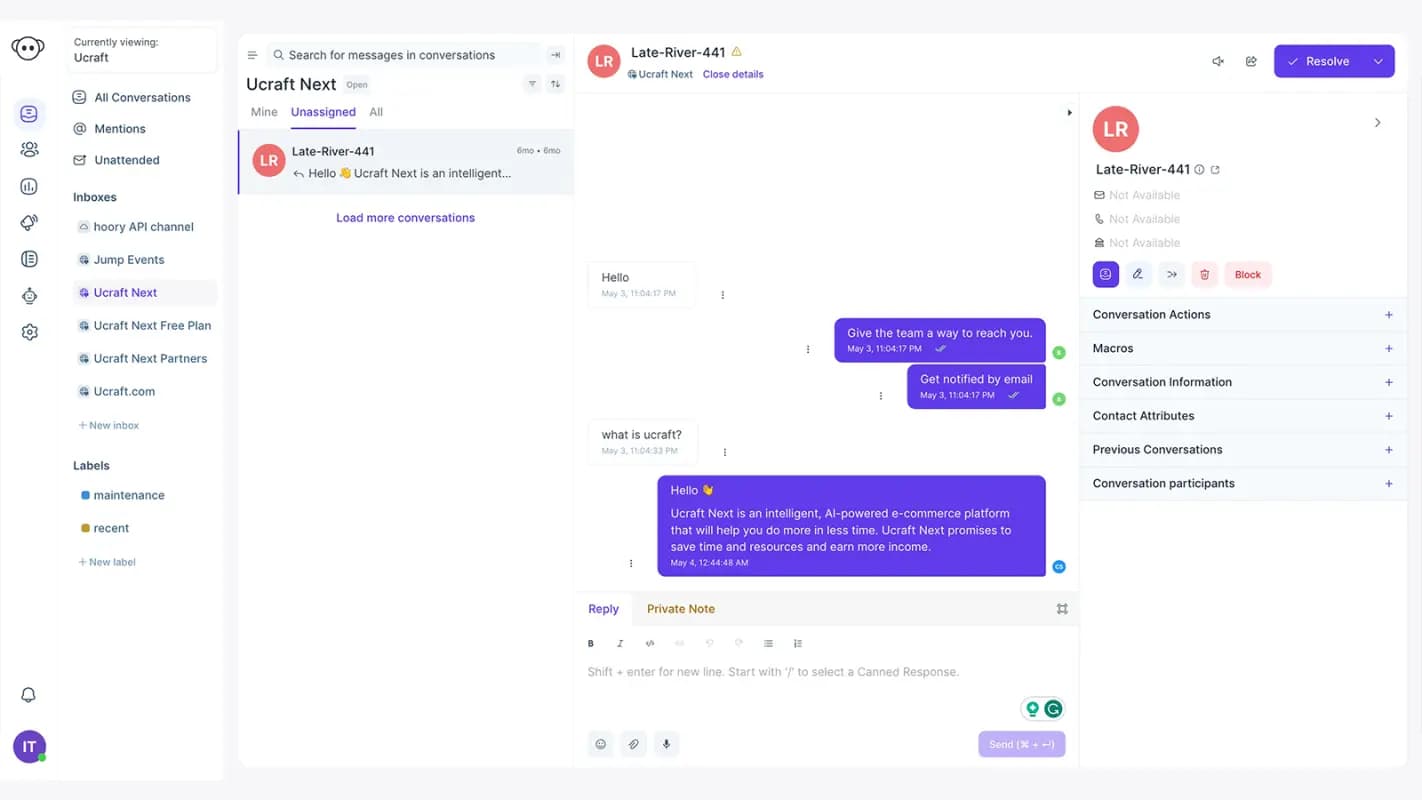Toggle italic formatting in reply editor

pyautogui.click(x=620, y=643)
